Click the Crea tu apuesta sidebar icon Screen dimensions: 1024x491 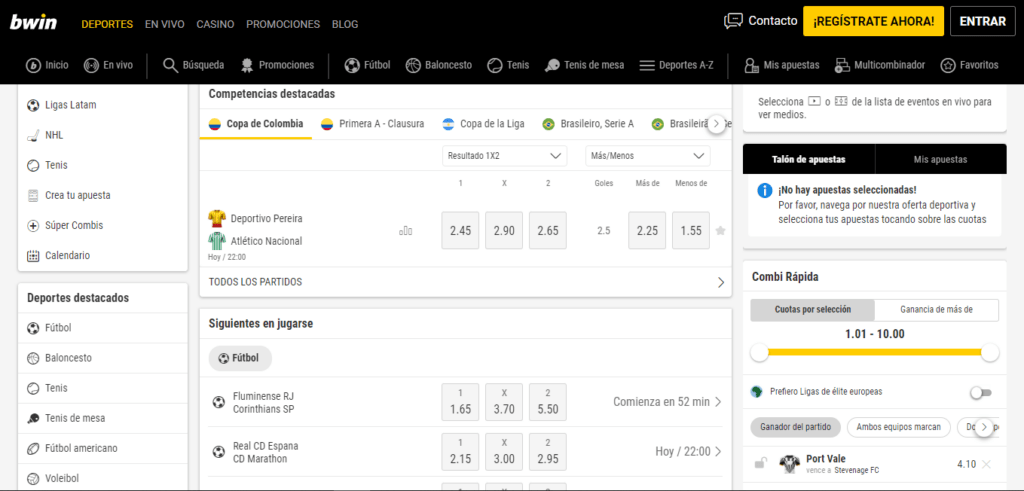pyautogui.click(x=33, y=195)
